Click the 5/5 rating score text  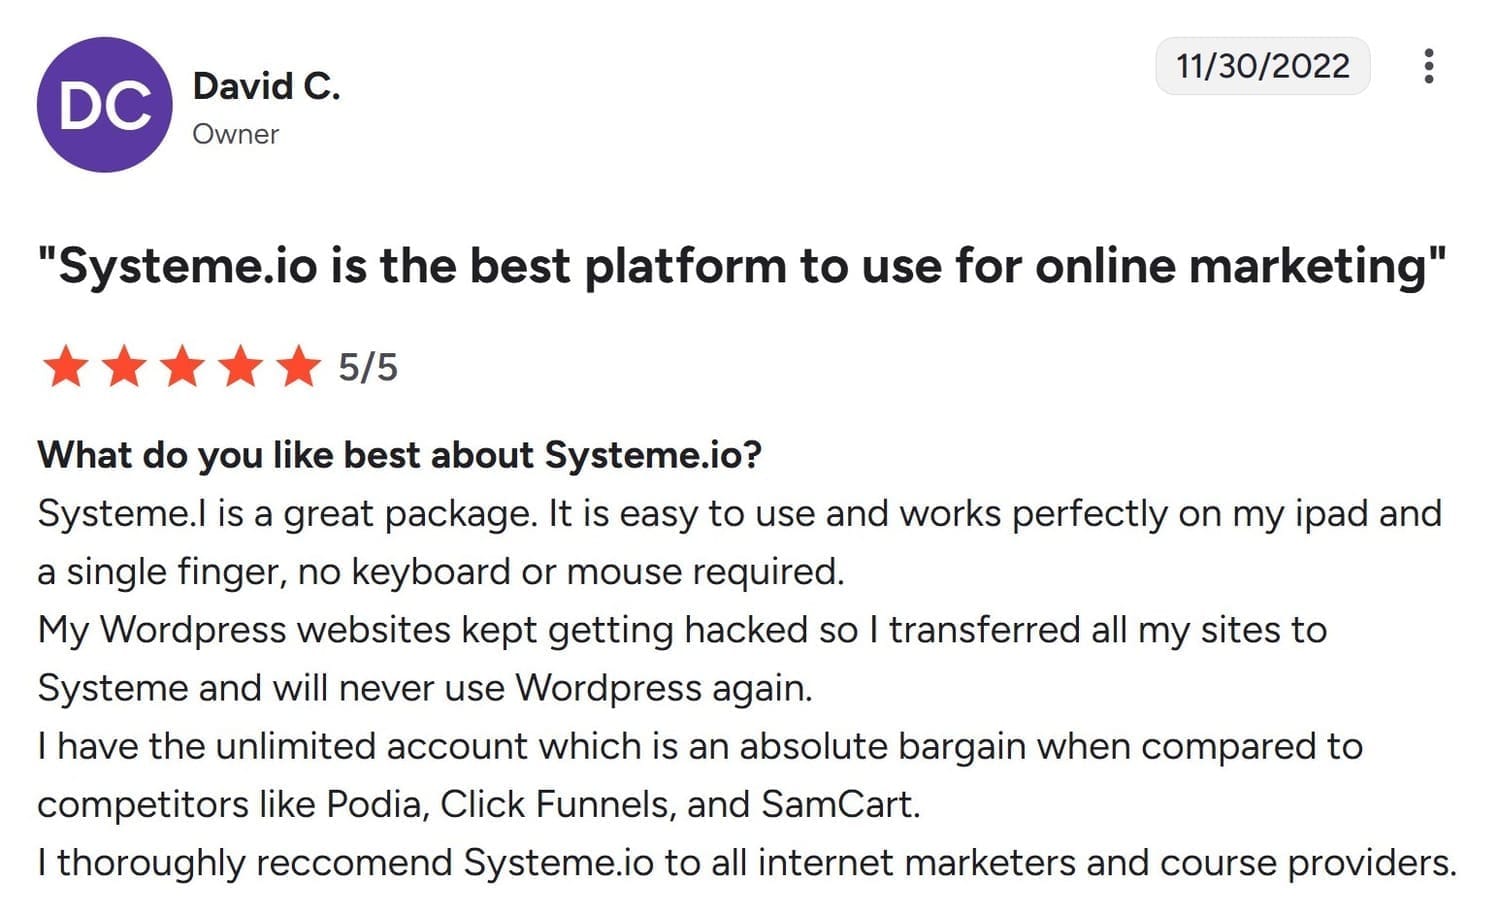(368, 367)
